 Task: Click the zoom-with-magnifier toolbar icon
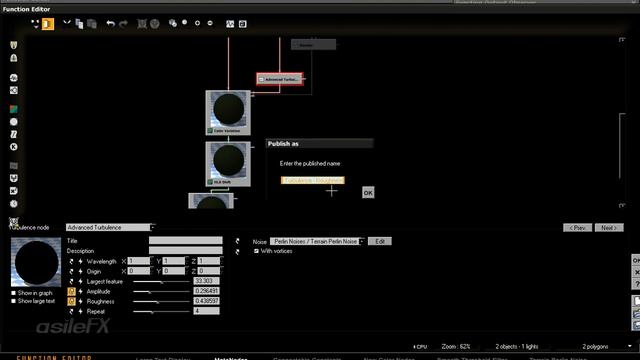point(173,23)
